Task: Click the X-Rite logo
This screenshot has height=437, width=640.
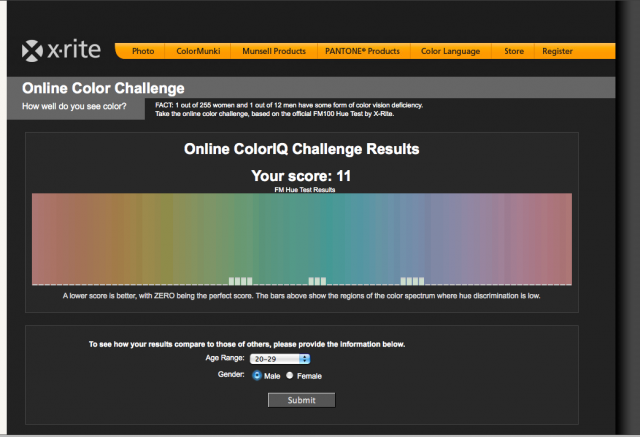Action: 61,50
